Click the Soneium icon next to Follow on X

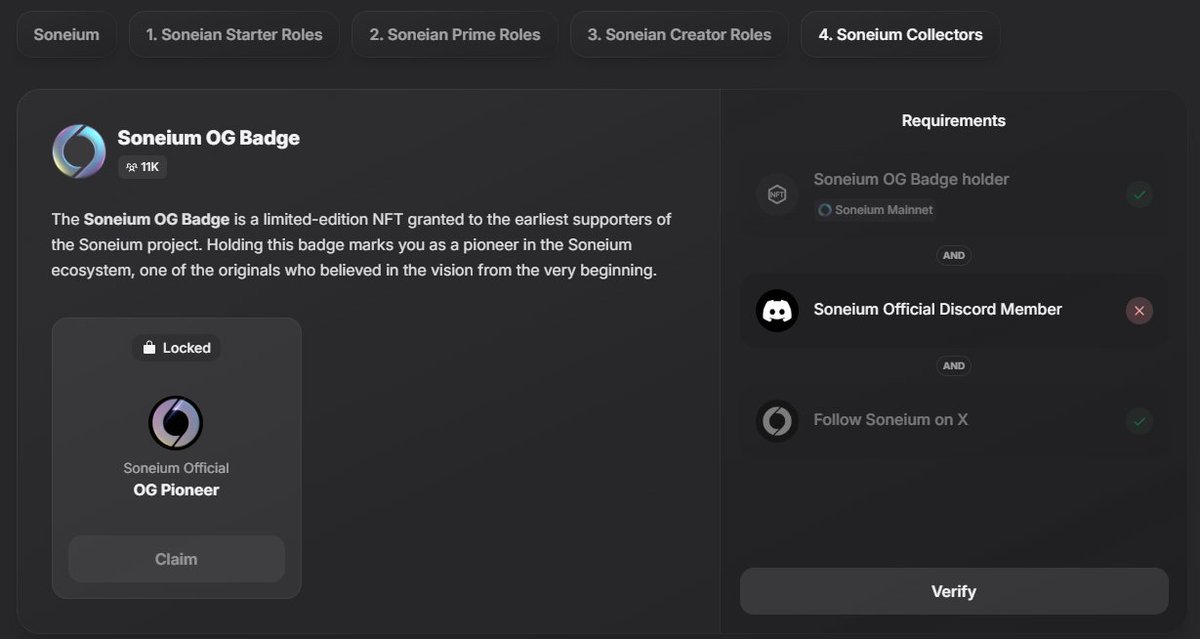point(777,420)
